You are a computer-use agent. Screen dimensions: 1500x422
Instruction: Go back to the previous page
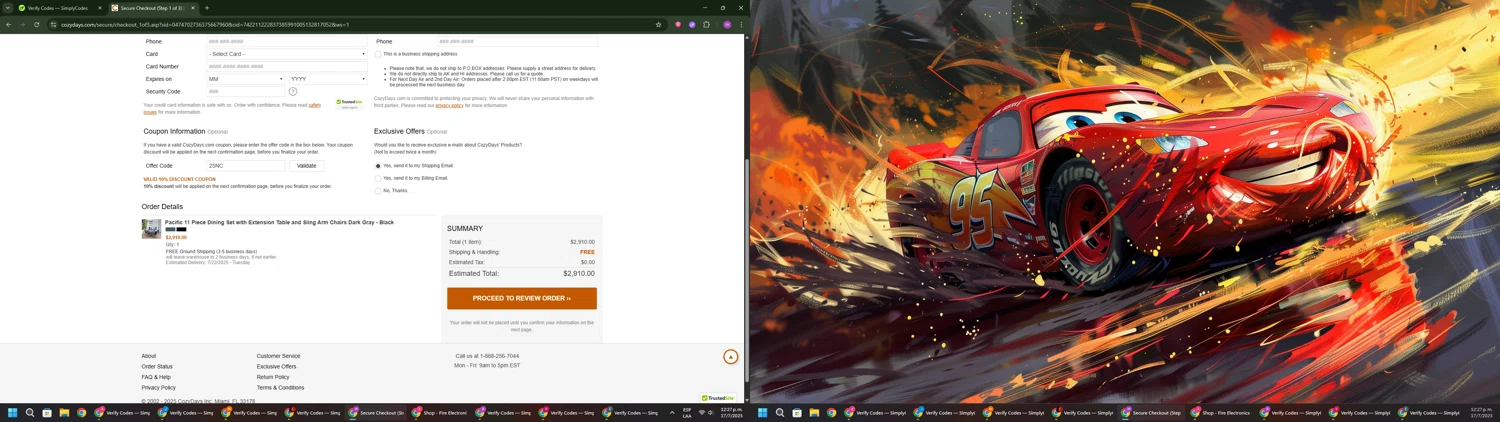tap(9, 24)
